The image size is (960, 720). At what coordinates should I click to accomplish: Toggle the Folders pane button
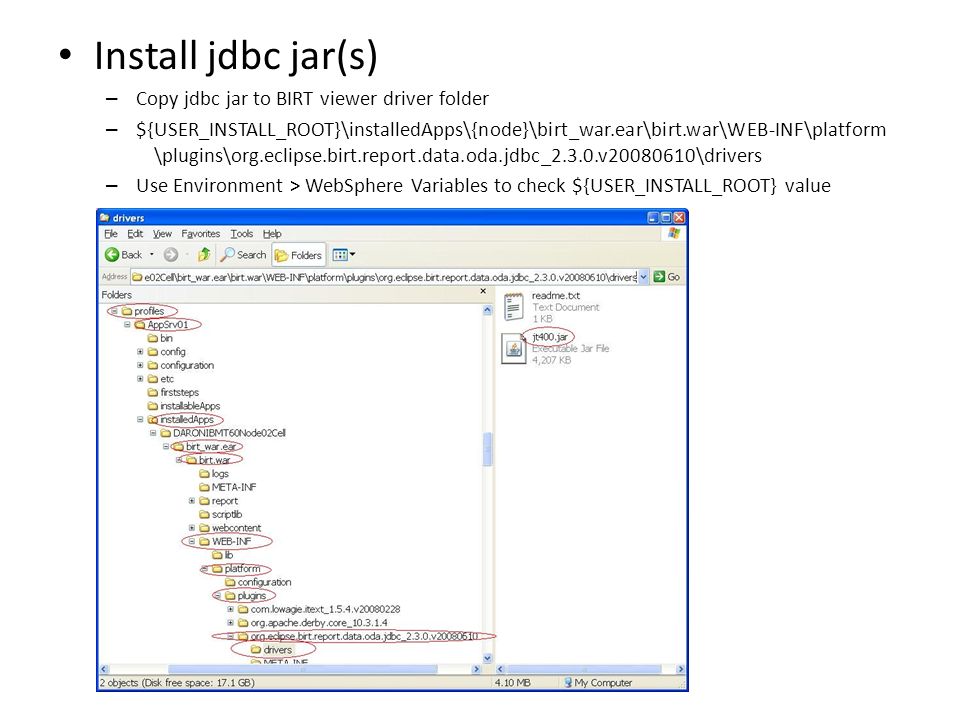(x=298, y=255)
